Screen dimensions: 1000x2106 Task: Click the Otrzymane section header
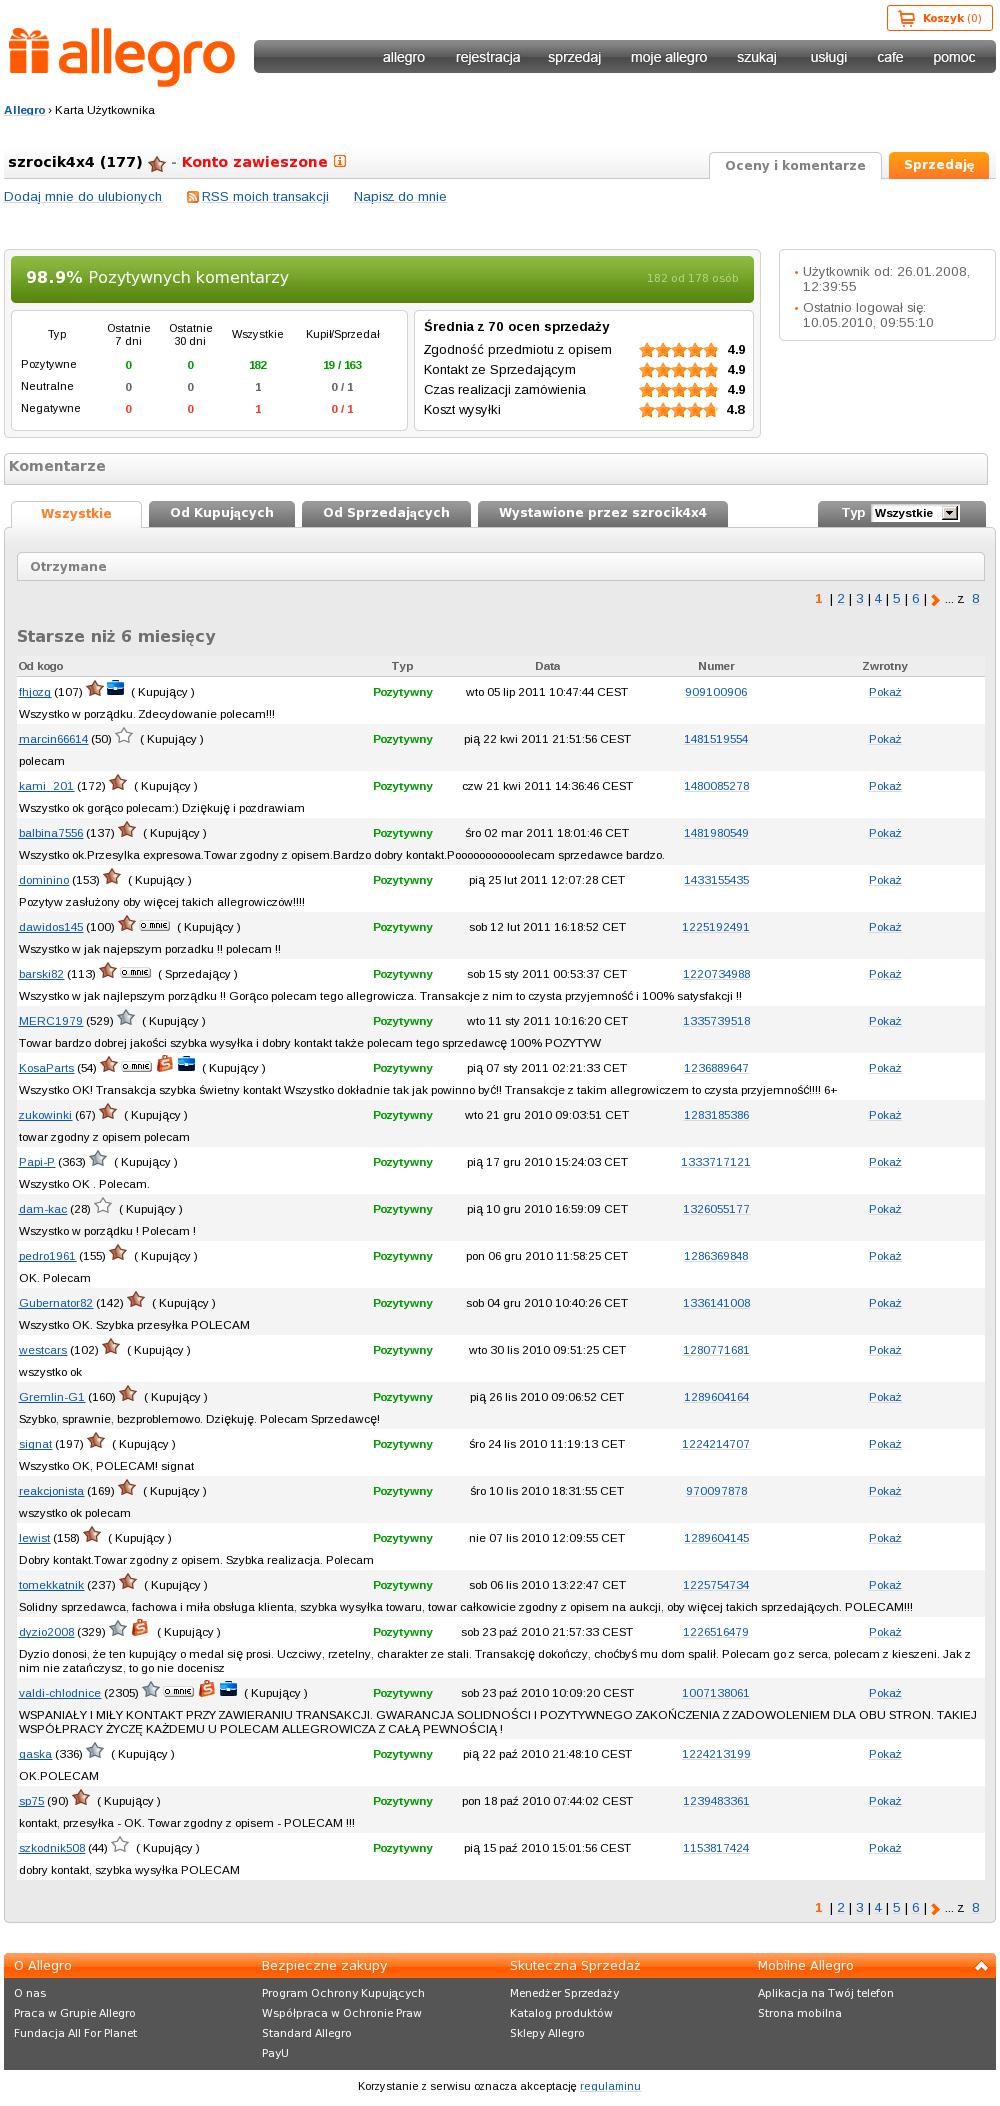[501, 567]
